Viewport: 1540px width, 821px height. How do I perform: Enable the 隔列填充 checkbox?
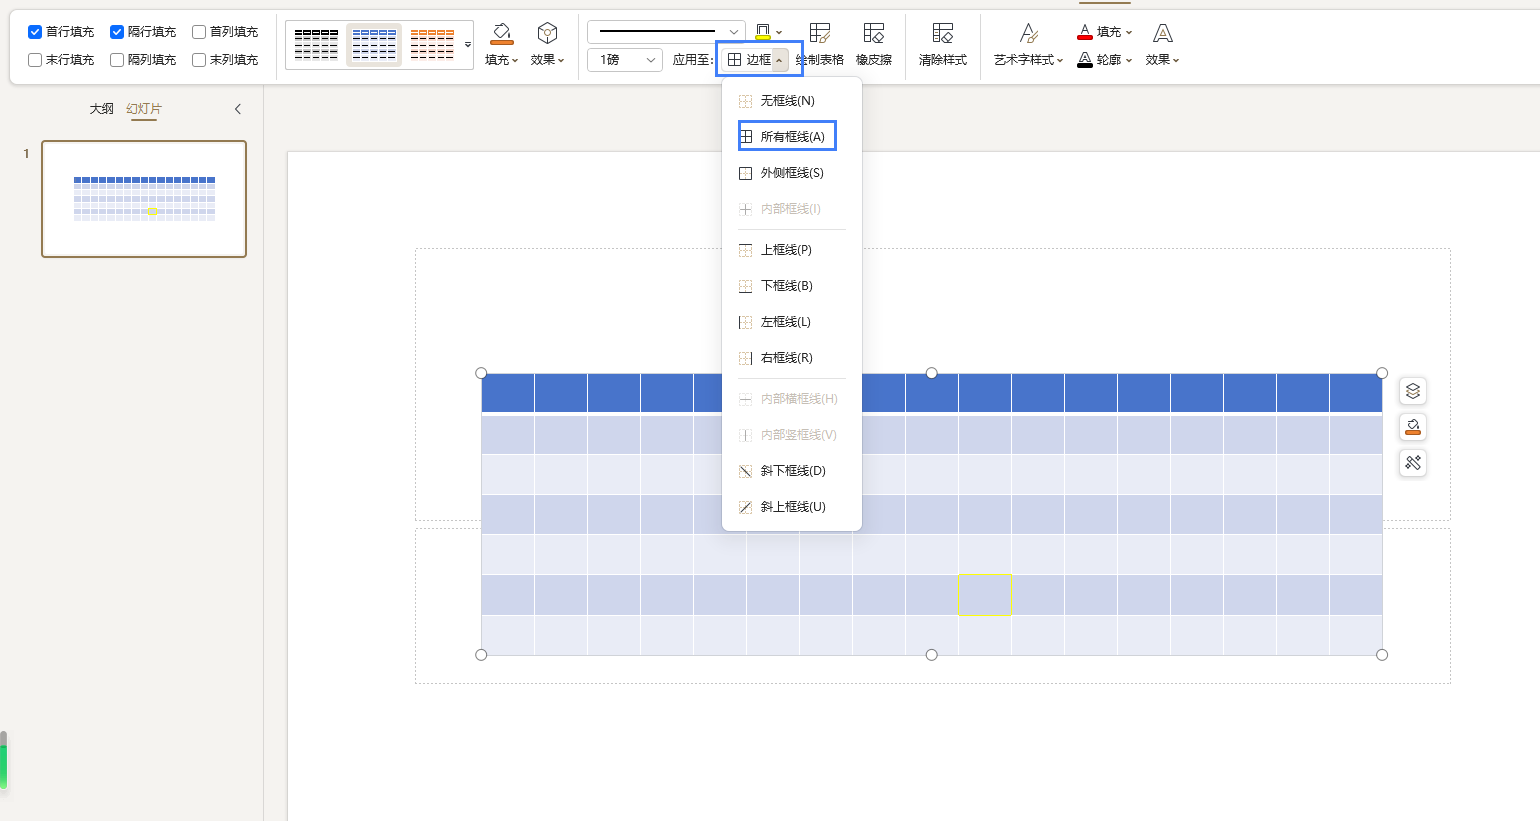(x=117, y=60)
